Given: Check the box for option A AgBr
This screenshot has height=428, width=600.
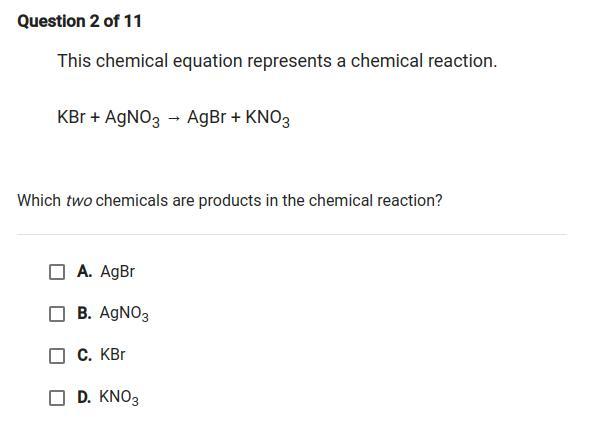Looking at the screenshot, I should click(x=57, y=272).
